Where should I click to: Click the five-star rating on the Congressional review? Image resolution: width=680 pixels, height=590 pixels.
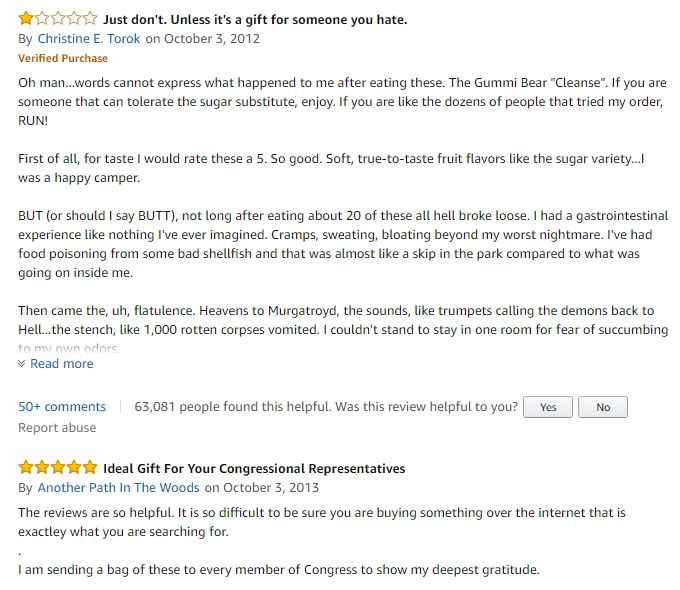coord(58,468)
